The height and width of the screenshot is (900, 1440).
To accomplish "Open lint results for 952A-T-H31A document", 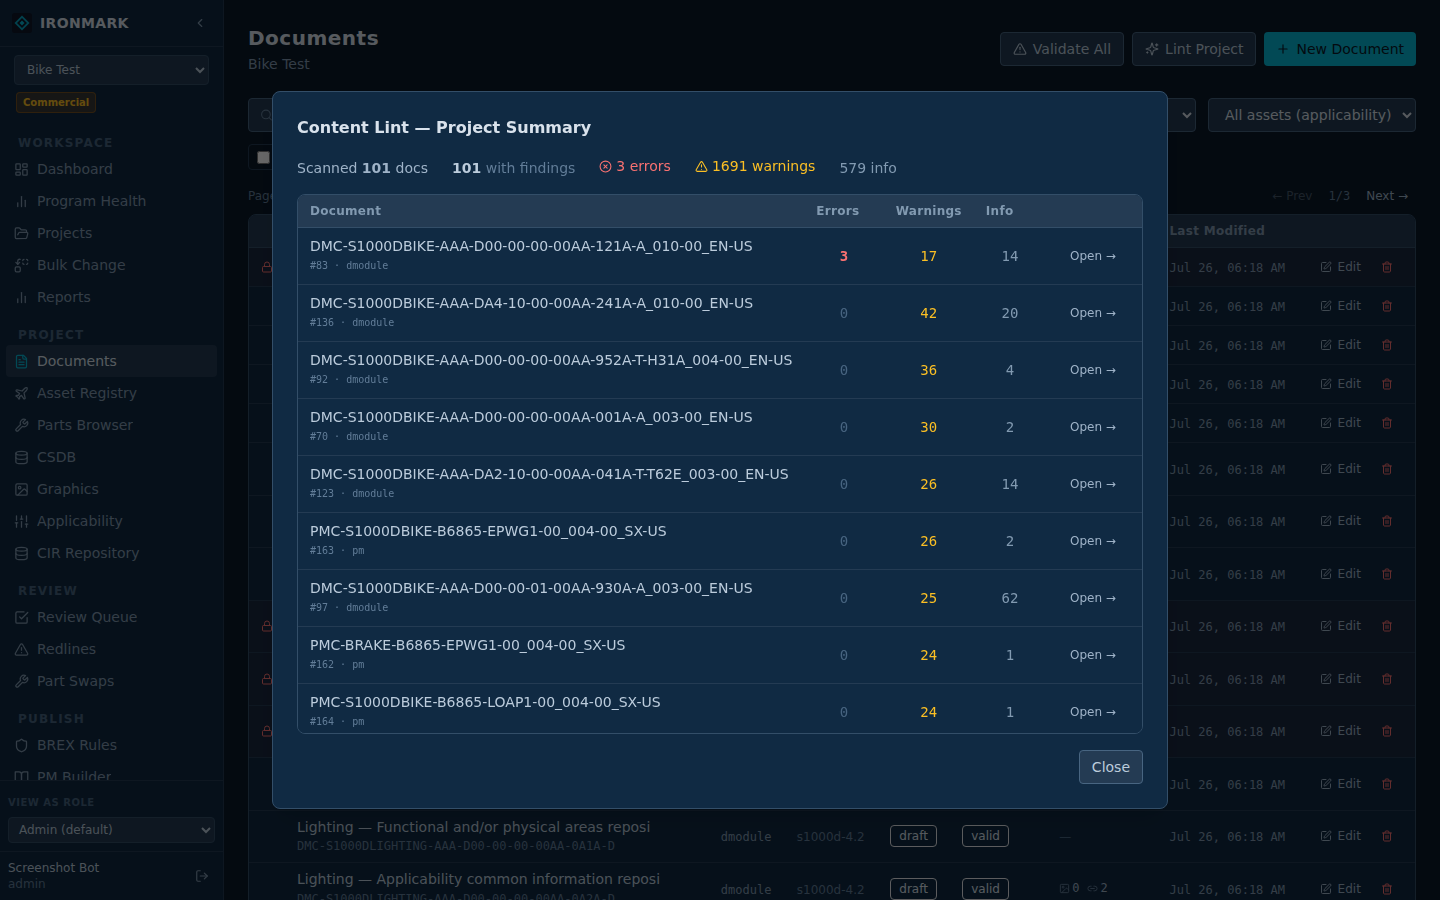I will tap(1092, 370).
